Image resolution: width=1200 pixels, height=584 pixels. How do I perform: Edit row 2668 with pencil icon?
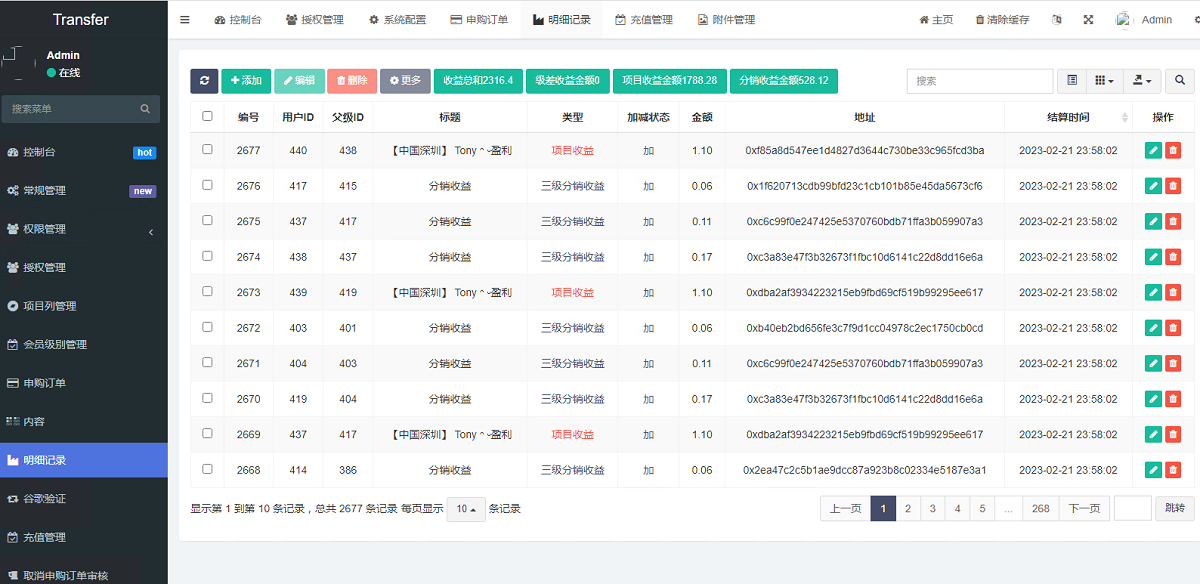click(1153, 470)
